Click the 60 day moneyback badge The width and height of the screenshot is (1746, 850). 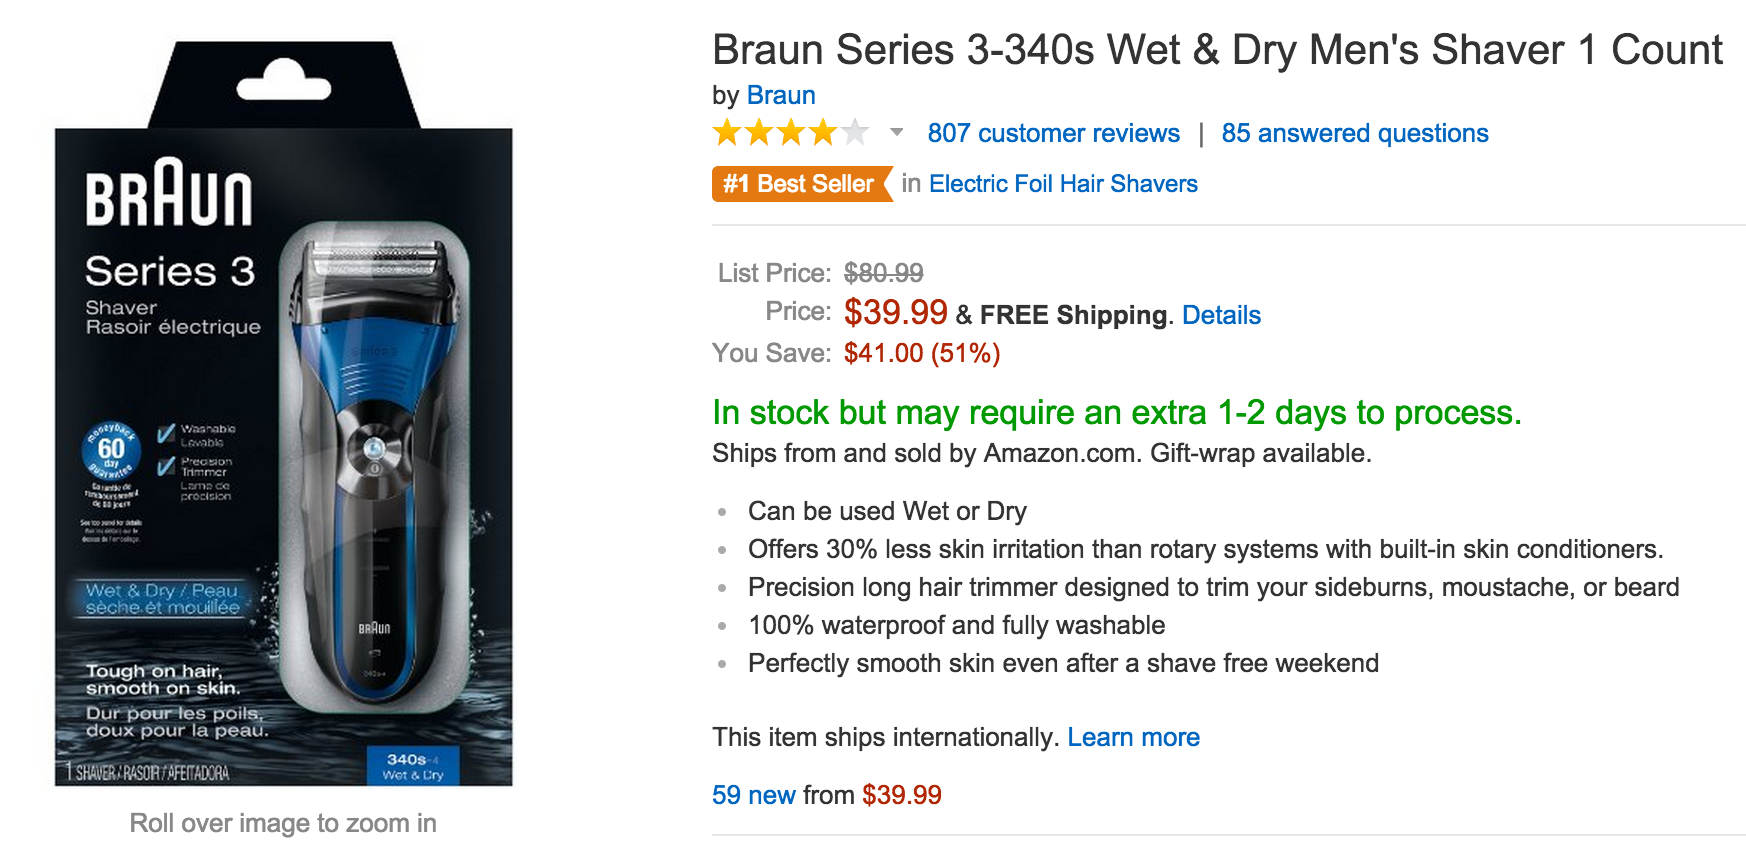pyautogui.click(x=110, y=452)
